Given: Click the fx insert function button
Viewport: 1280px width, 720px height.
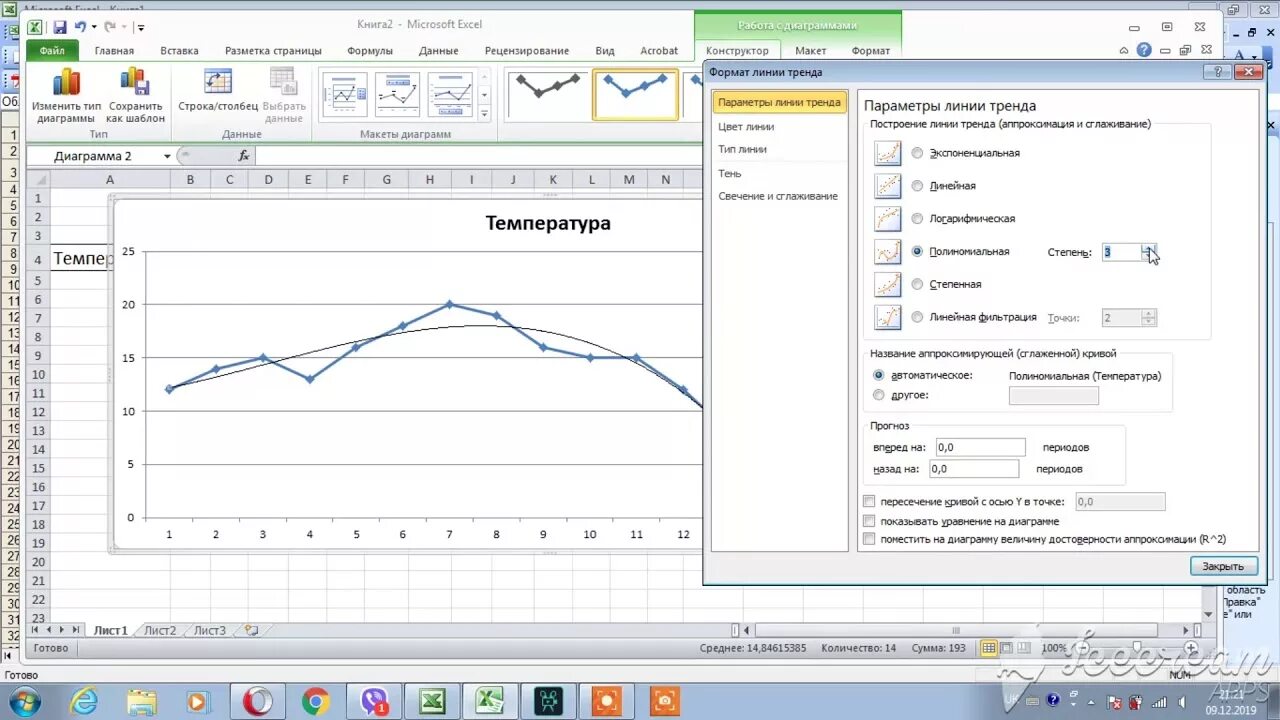Looking at the screenshot, I should pos(243,156).
